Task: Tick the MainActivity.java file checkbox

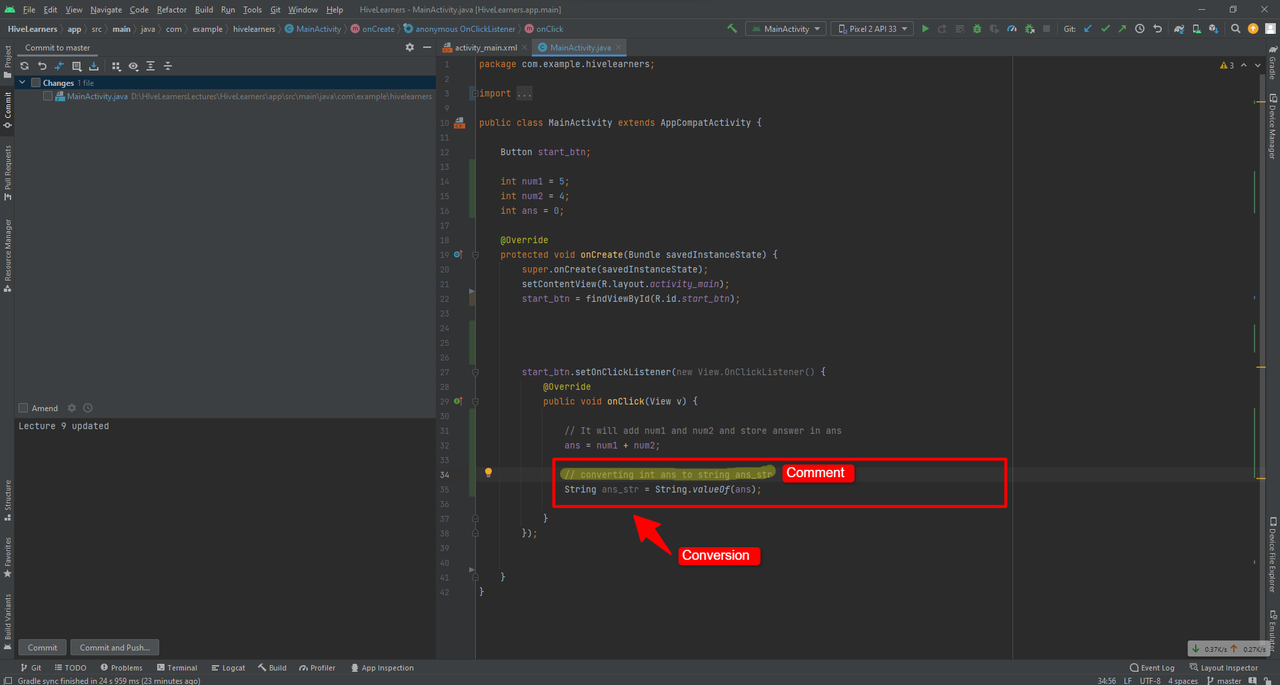Action: click(x=48, y=97)
